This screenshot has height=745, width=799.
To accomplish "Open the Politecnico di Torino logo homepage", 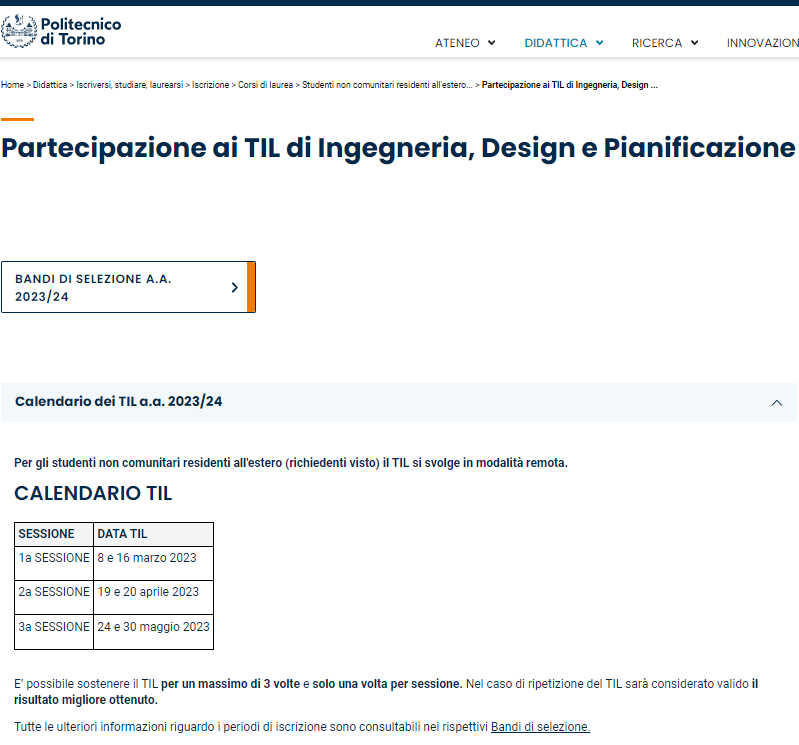I will [x=61, y=32].
